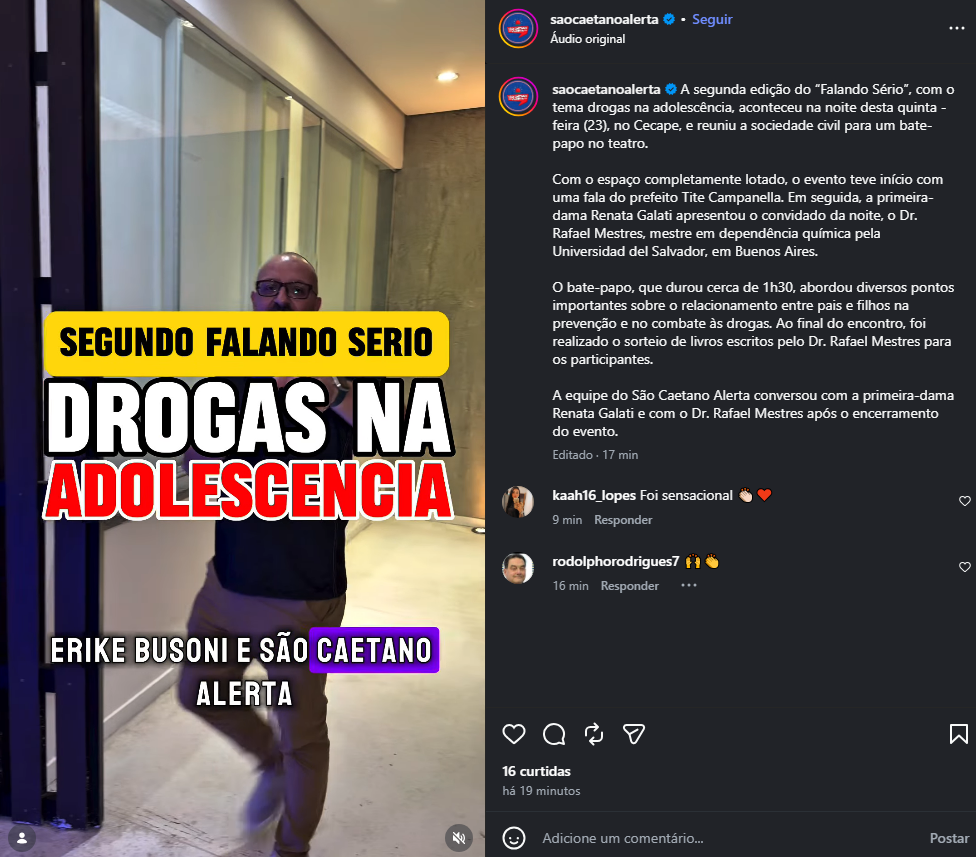Open kaah16_lopes profile picture

tap(518, 502)
